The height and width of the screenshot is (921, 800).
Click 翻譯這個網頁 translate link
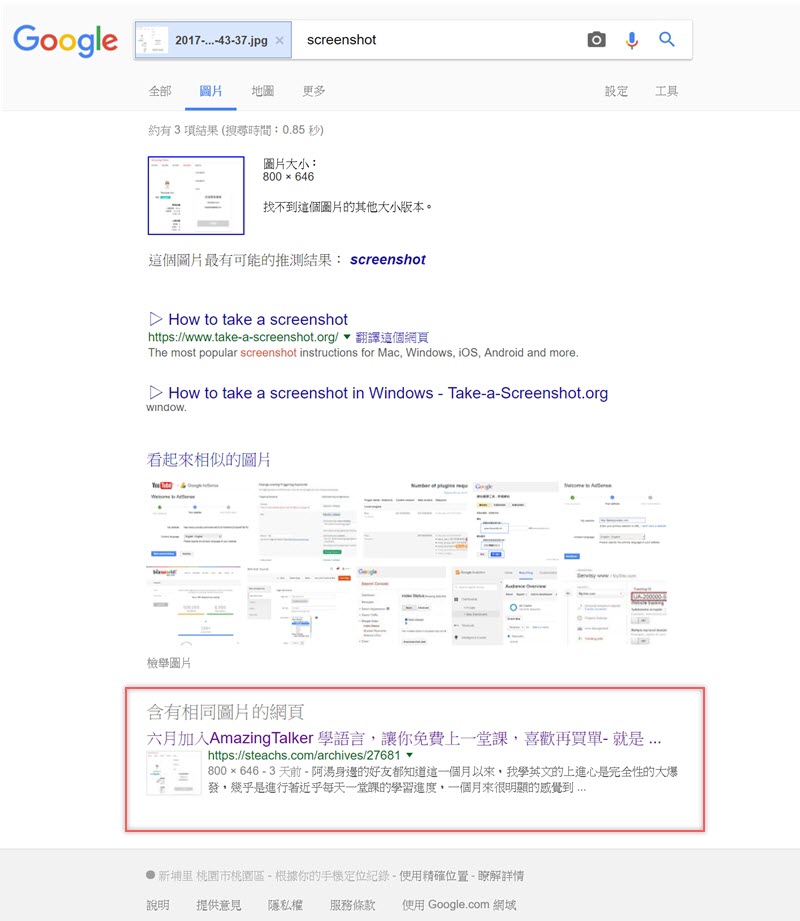click(x=392, y=337)
